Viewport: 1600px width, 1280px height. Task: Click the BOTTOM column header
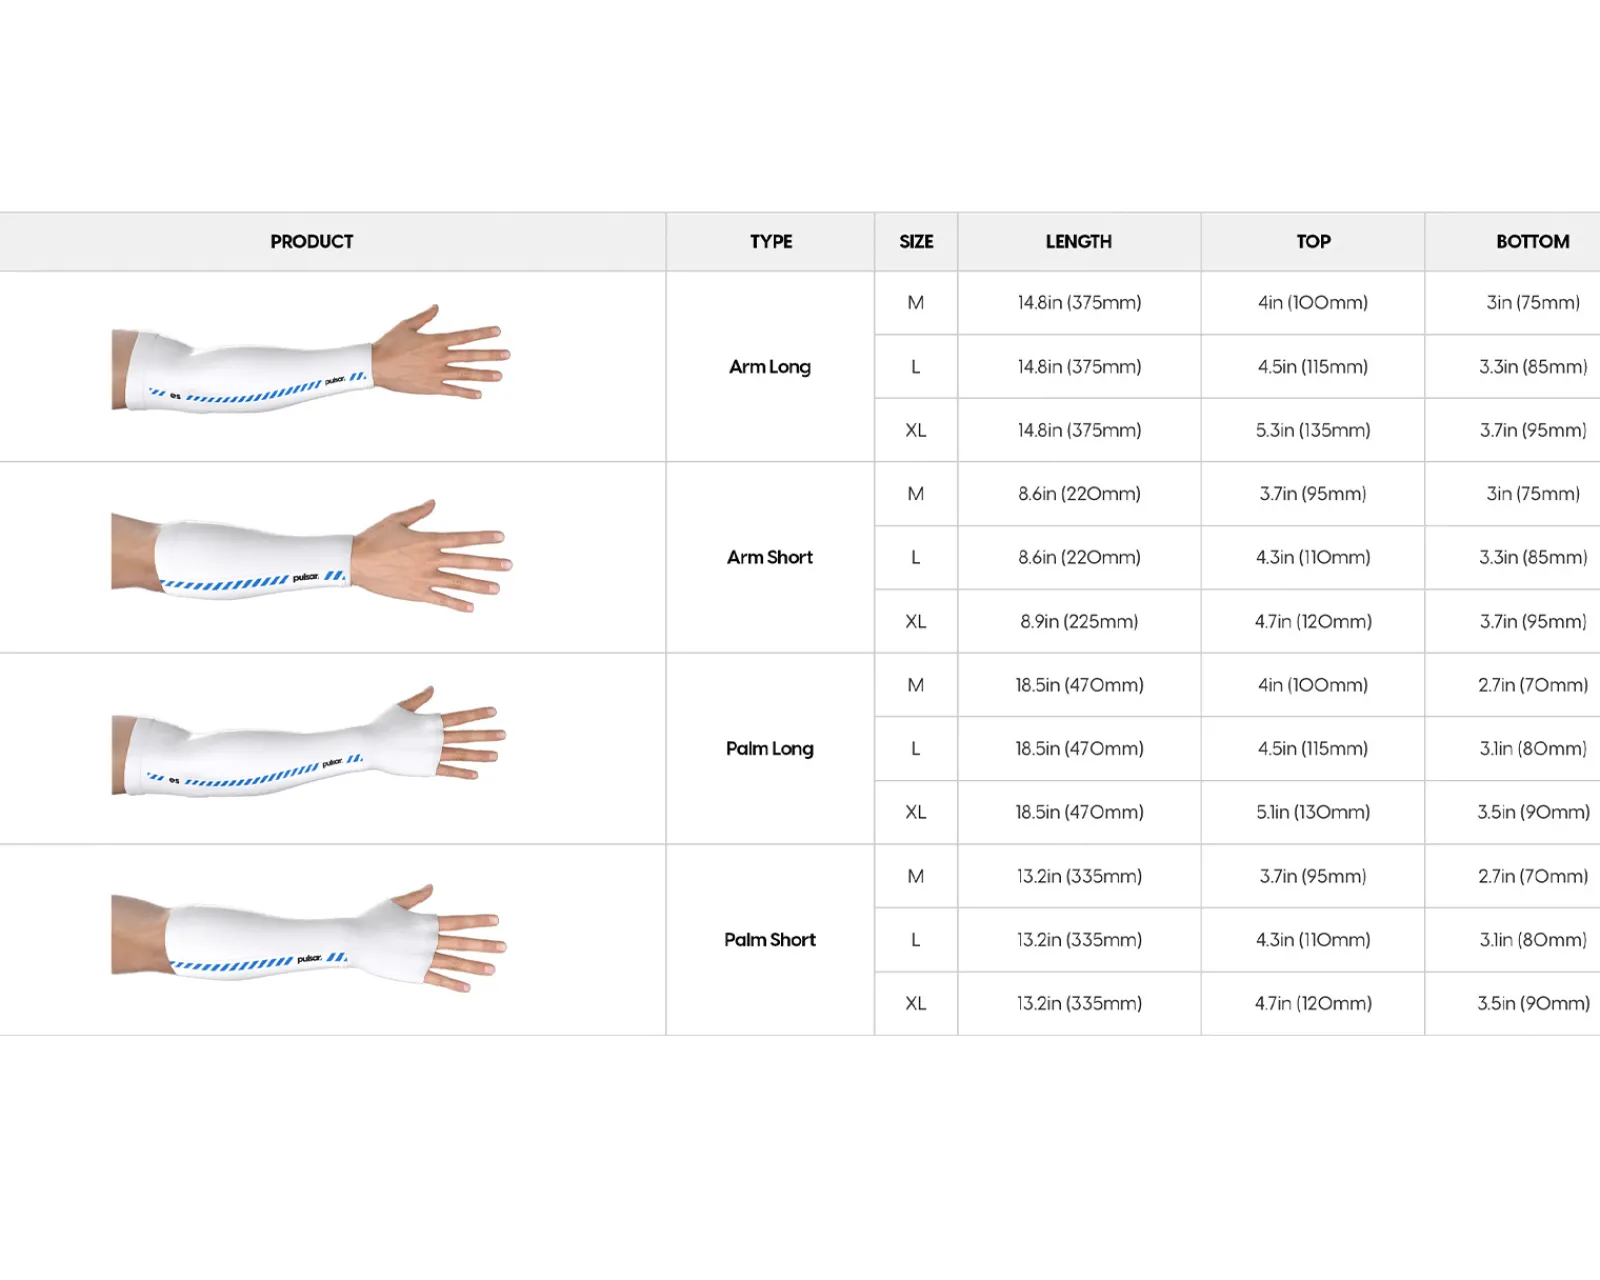(1532, 241)
